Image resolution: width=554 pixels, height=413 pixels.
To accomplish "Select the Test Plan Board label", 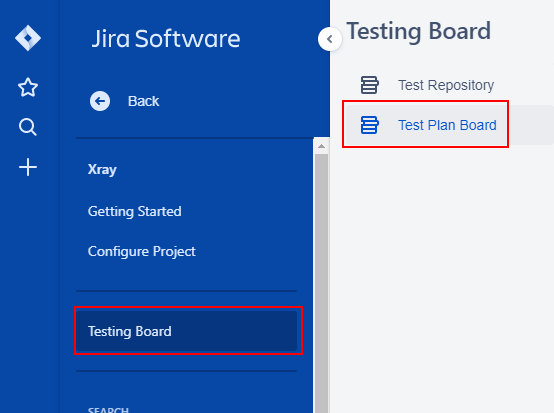I will coord(447,125).
